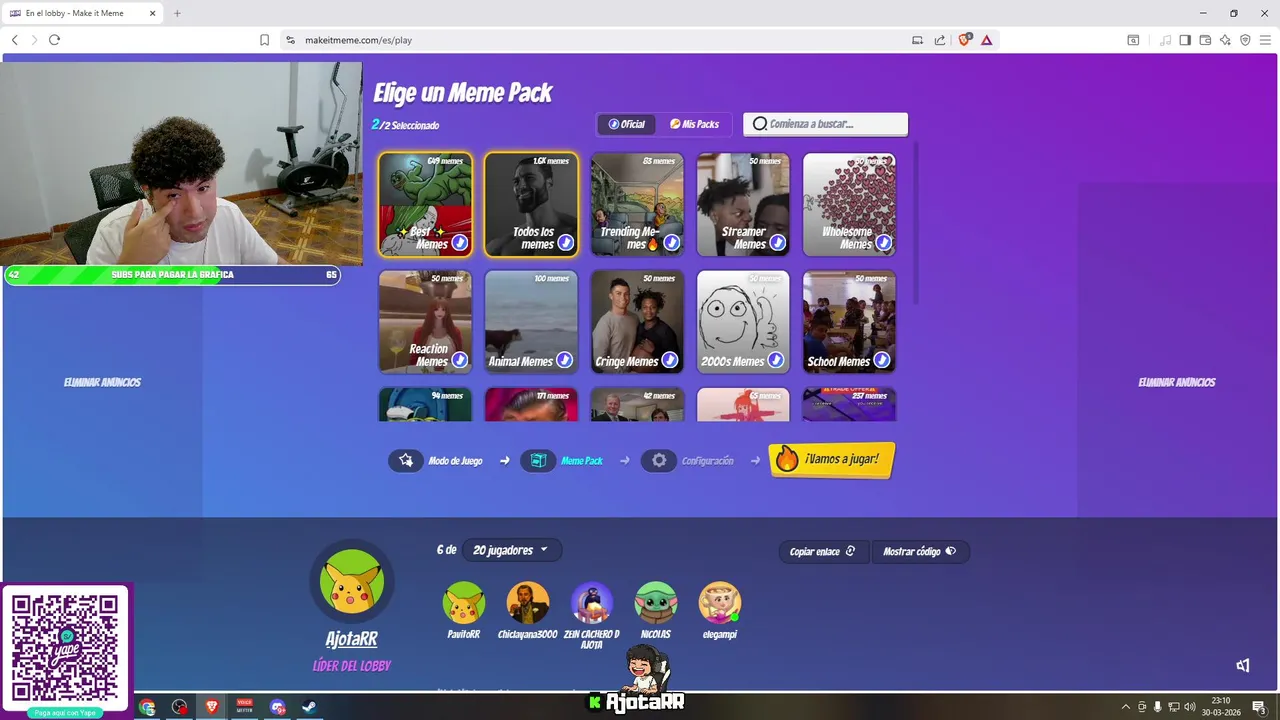Select the Cringe Memes pack
Image resolution: width=1280 pixels, height=720 pixels.
[637, 322]
